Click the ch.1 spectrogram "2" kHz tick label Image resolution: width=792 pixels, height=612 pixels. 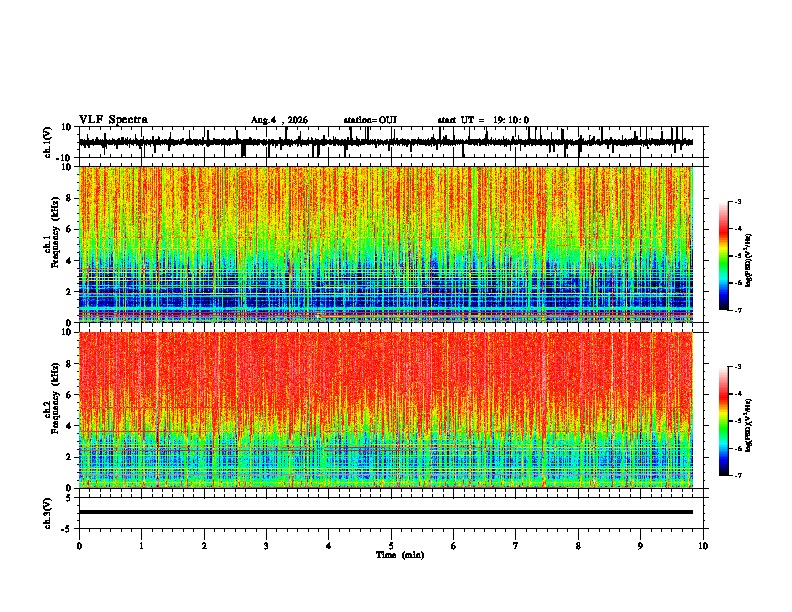(x=69, y=291)
